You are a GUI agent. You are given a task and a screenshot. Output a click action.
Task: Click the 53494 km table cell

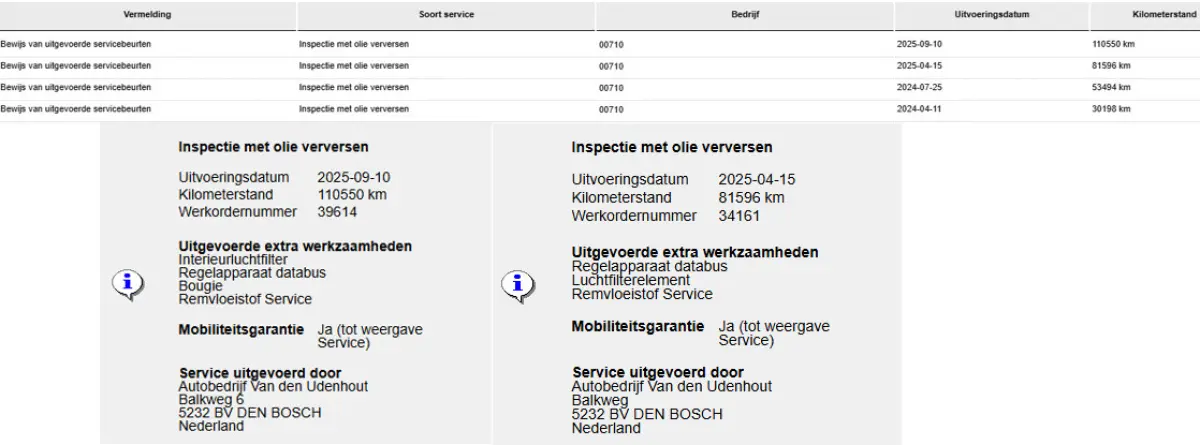pos(1112,87)
